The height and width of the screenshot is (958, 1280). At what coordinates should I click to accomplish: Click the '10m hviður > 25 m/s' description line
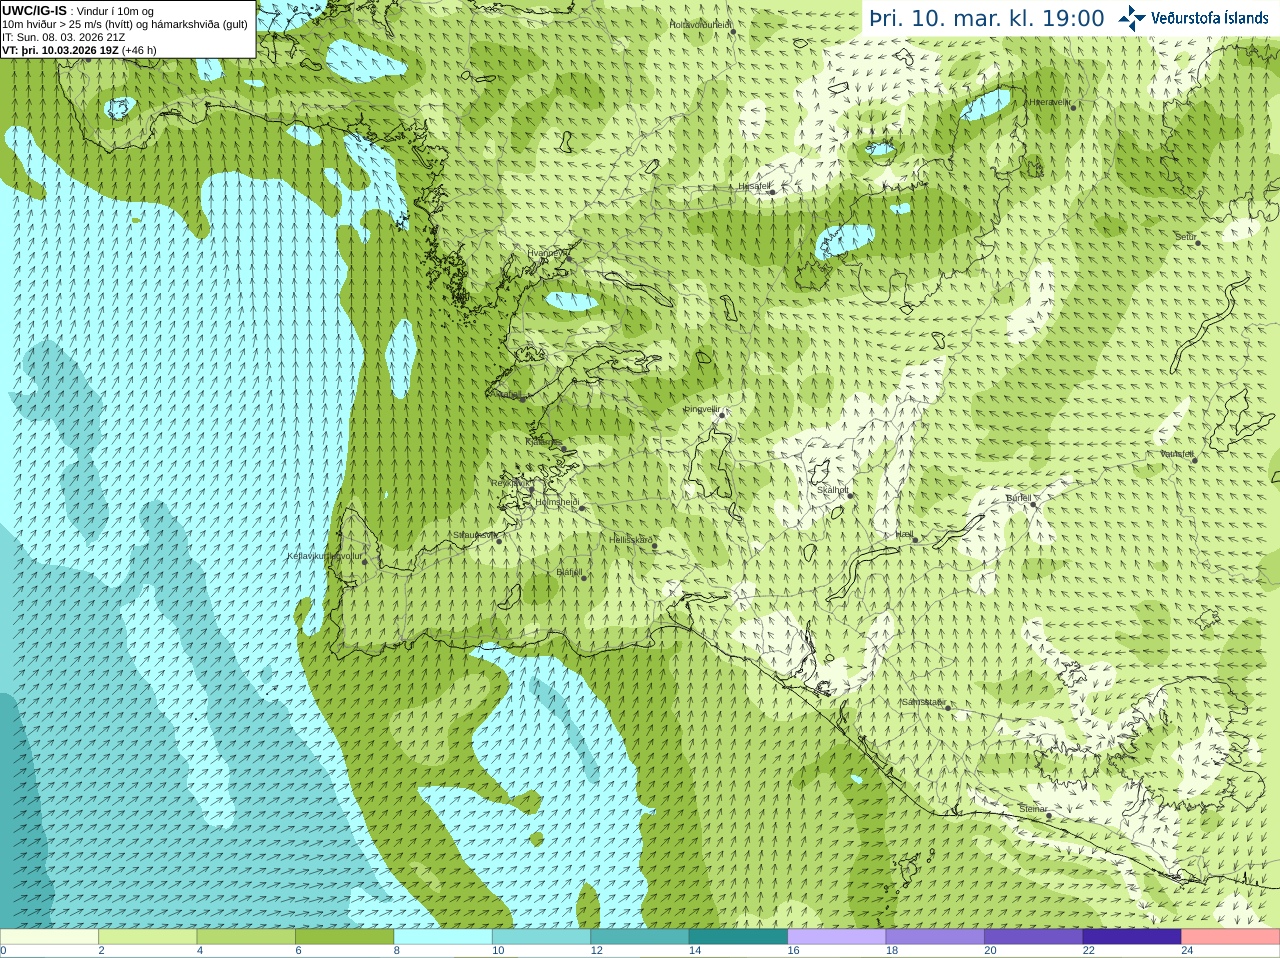click(125, 24)
